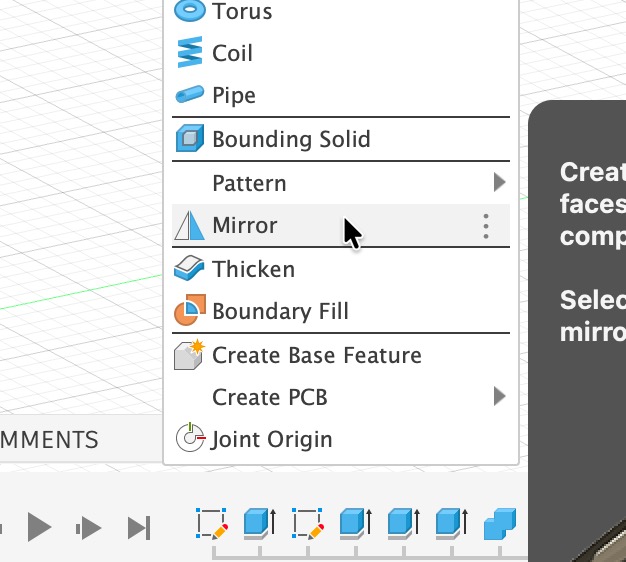
Task: Open the Comments panel header
Action: point(50,440)
